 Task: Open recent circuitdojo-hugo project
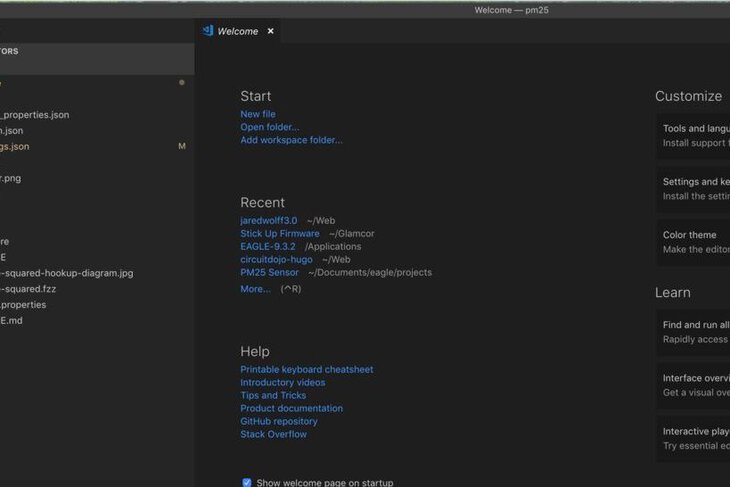pos(276,260)
